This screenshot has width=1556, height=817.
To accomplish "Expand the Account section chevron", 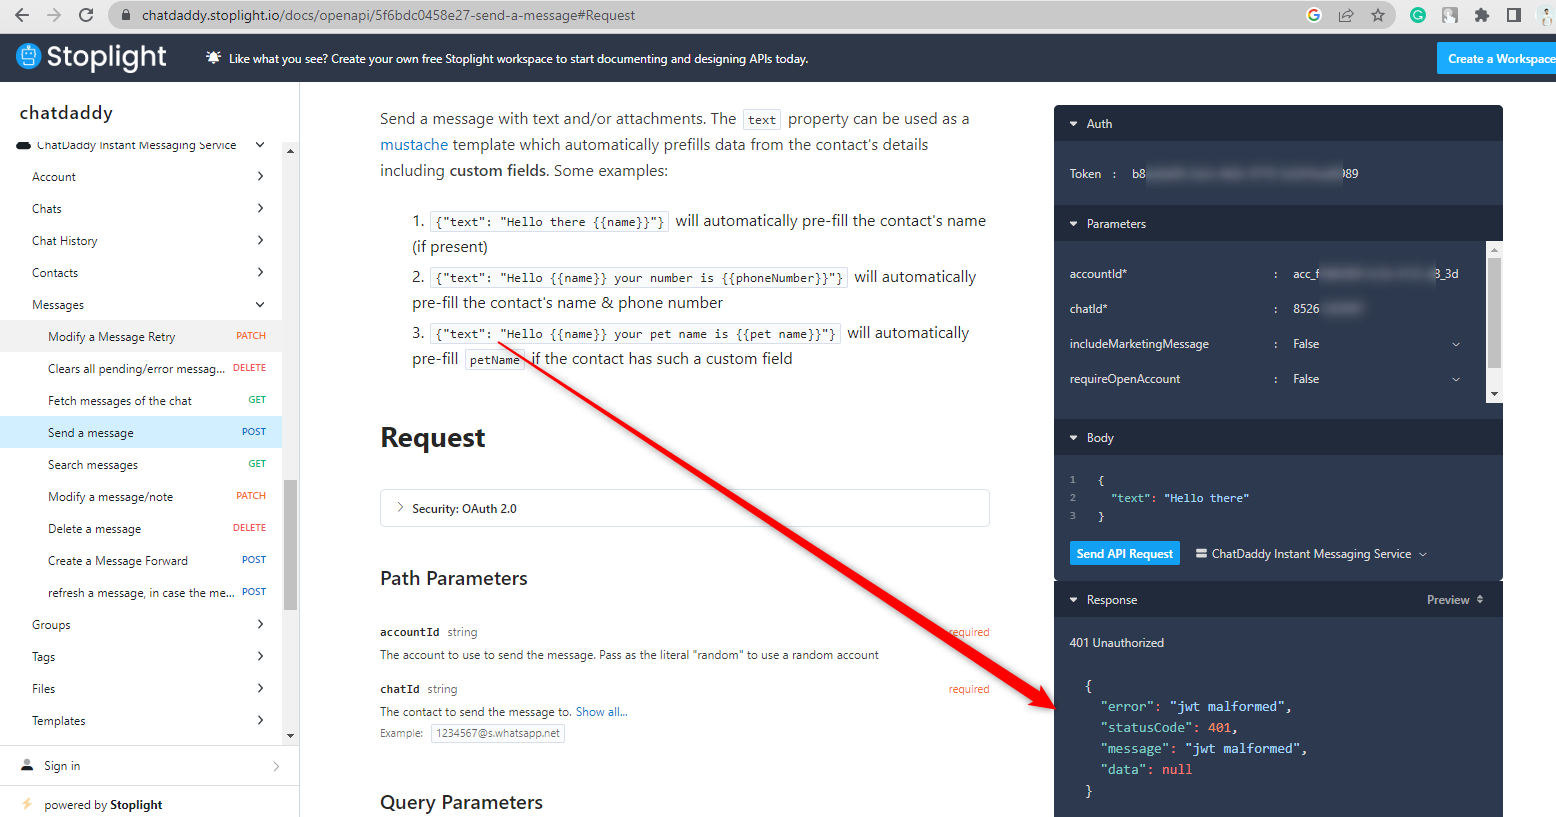I will [260, 177].
